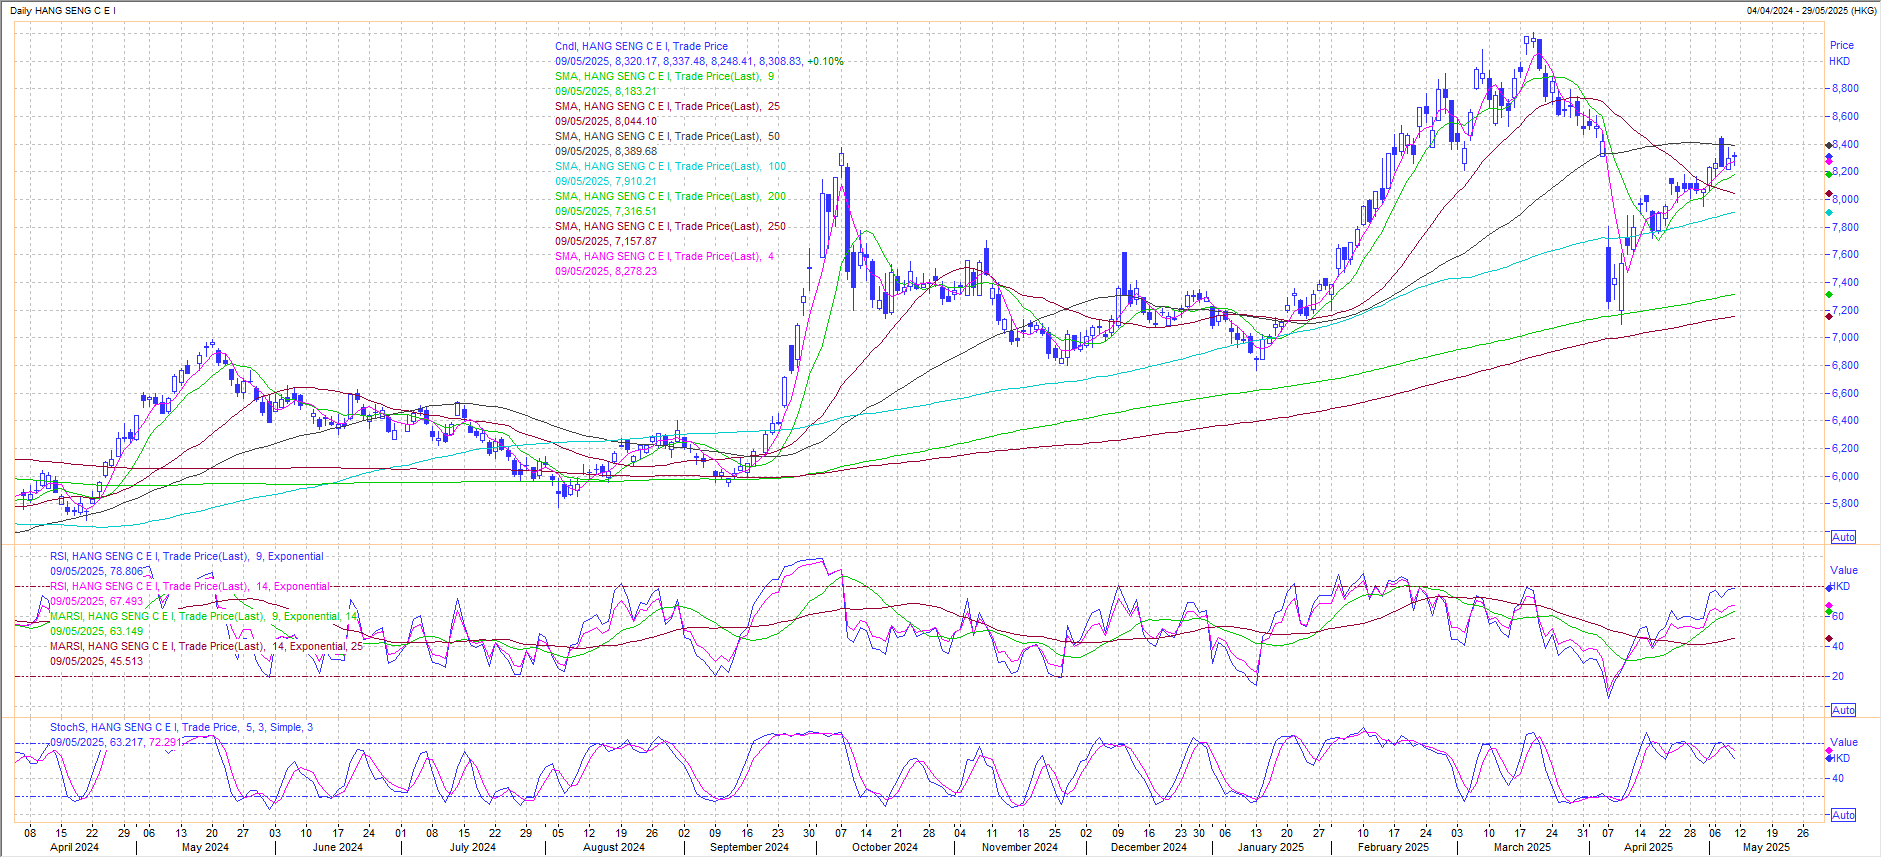The width and height of the screenshot is (1882, 858).
Task: Click the October 2024 label on time axis
Action: (885, 847)
